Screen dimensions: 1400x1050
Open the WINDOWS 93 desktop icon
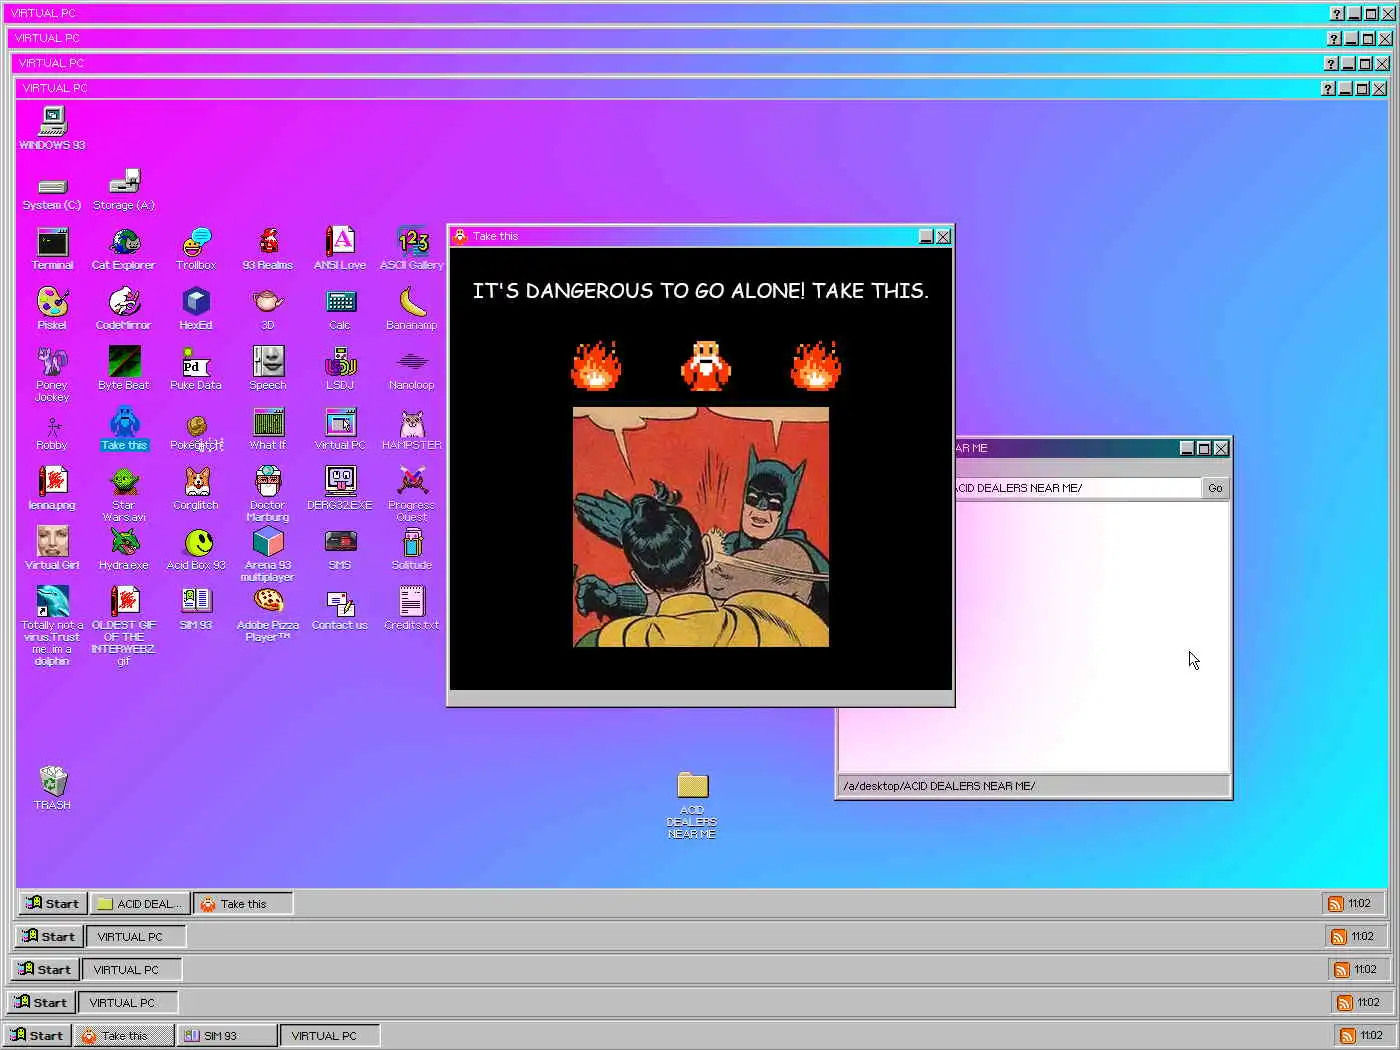(52, 128)
